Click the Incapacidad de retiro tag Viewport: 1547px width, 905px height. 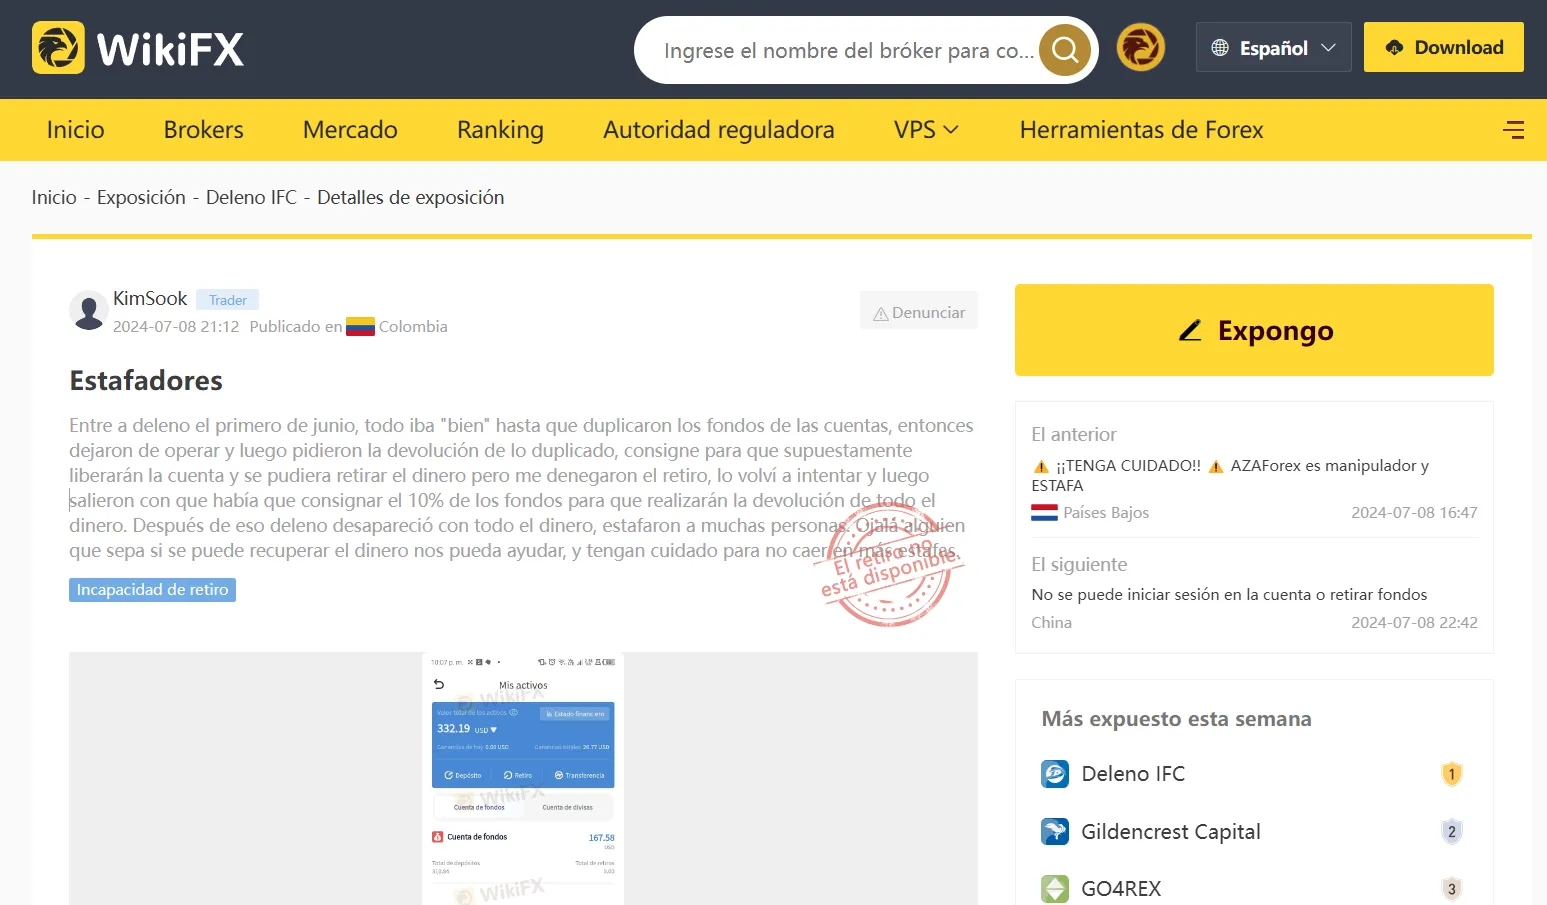coord(152,590)
